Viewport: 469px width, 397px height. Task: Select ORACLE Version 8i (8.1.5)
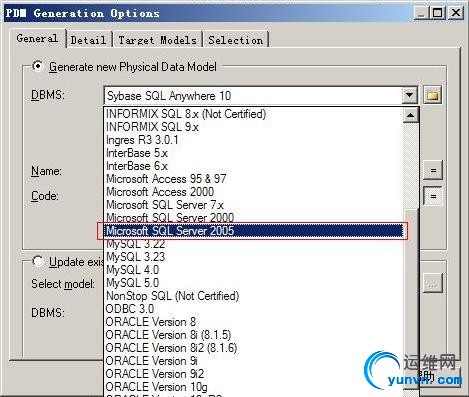[254, 335]
